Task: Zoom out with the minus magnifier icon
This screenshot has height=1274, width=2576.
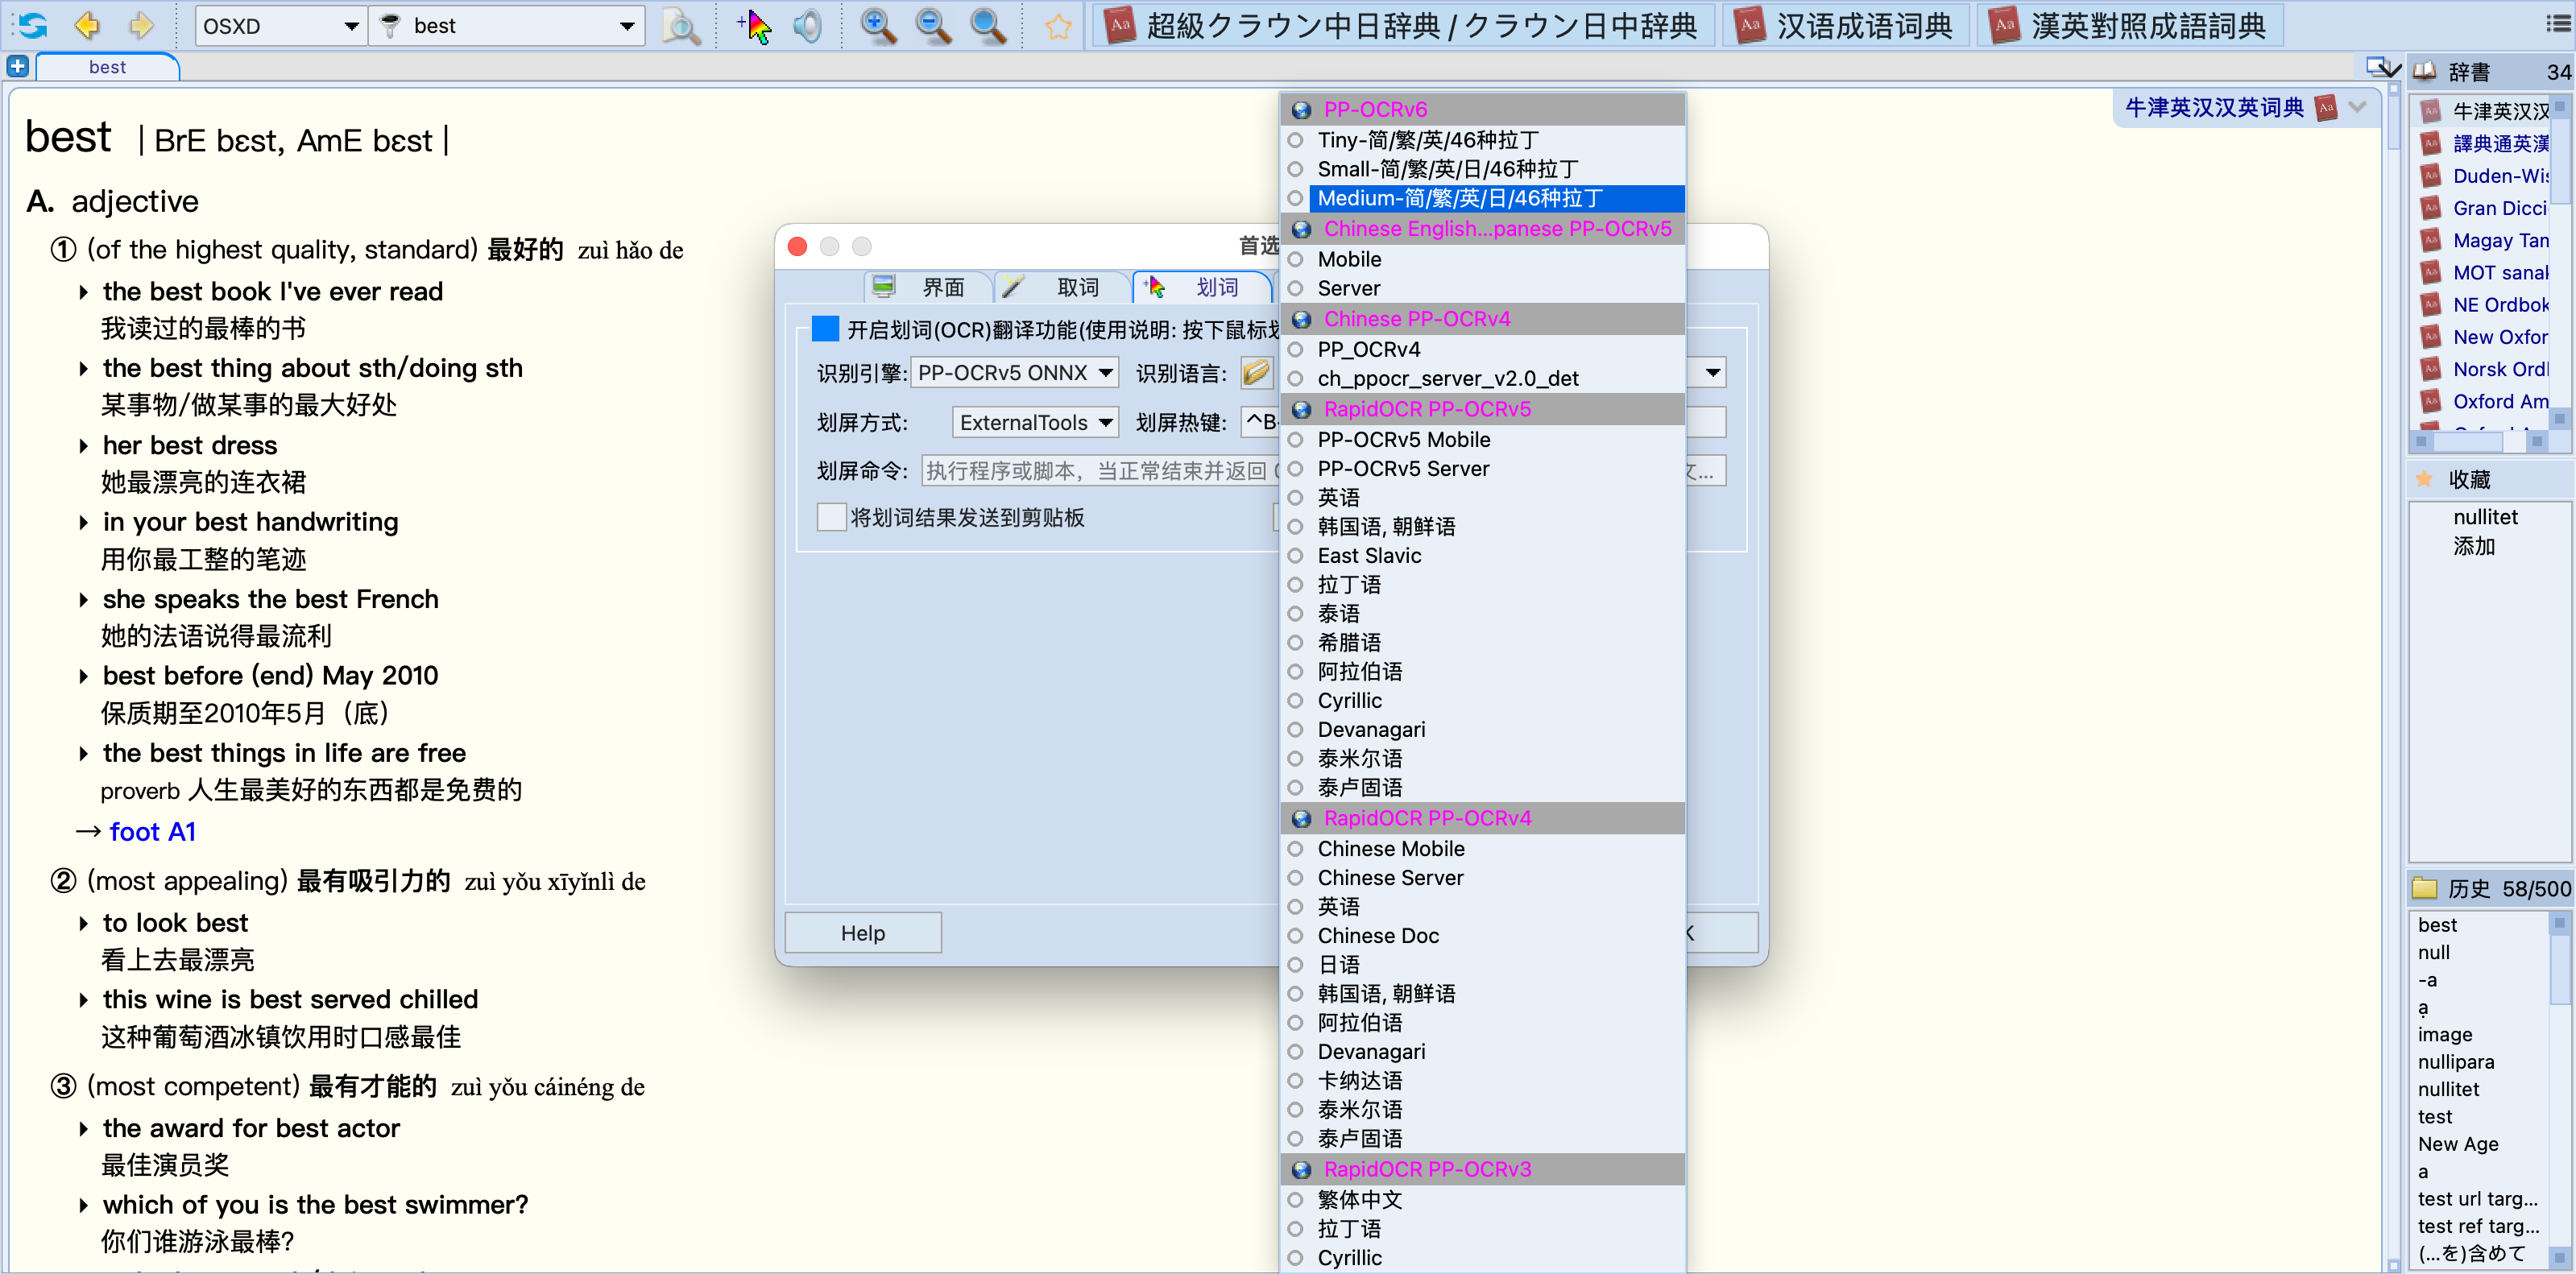Action: [933, 26]
